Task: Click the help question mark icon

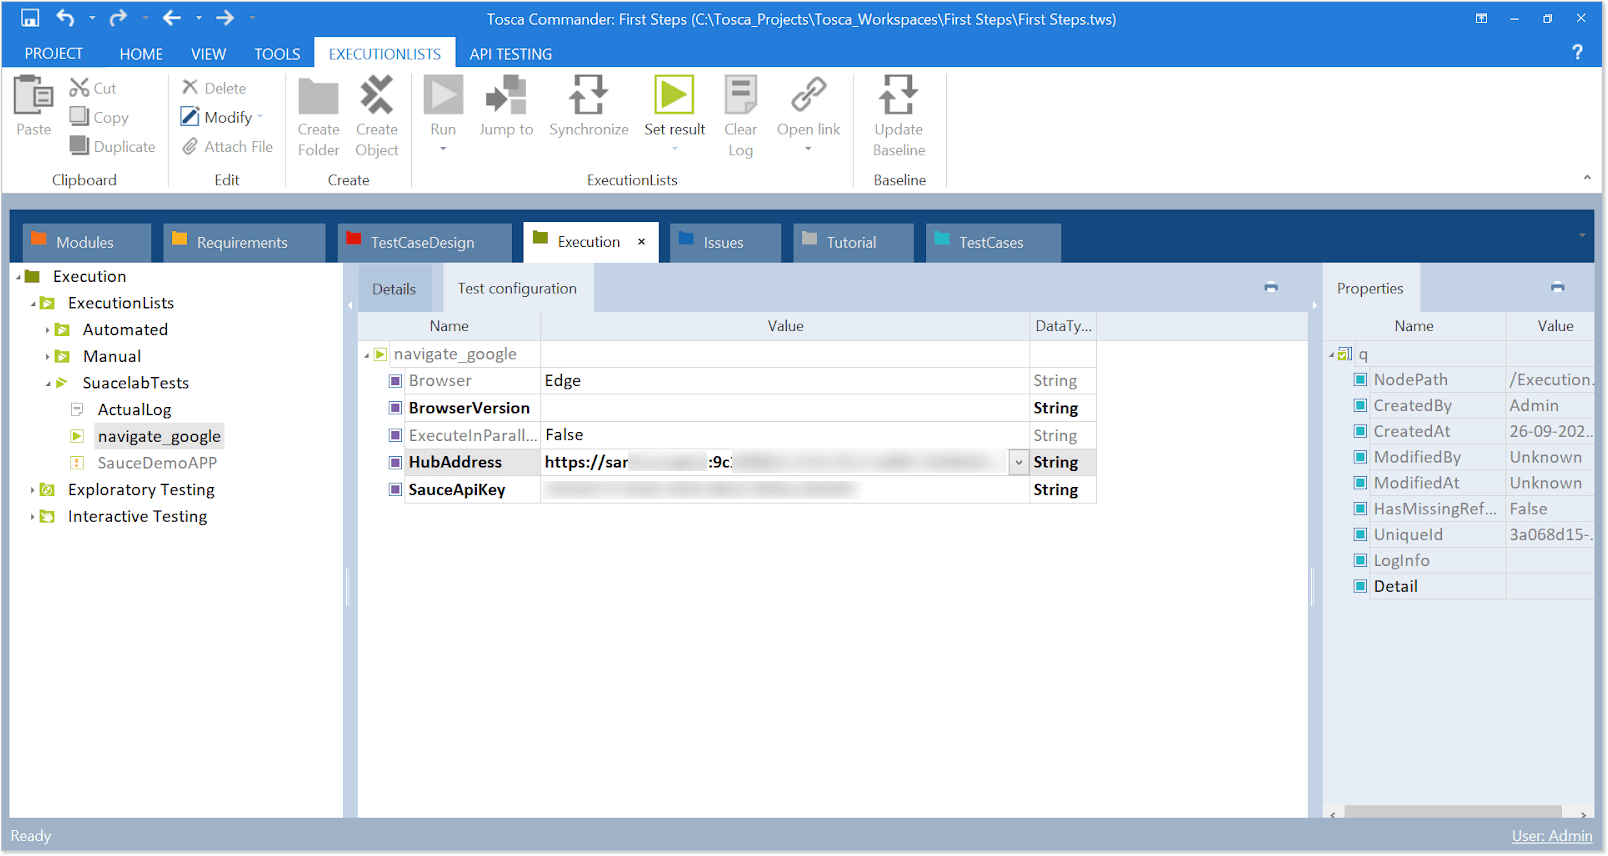Action: [1577, 52]
